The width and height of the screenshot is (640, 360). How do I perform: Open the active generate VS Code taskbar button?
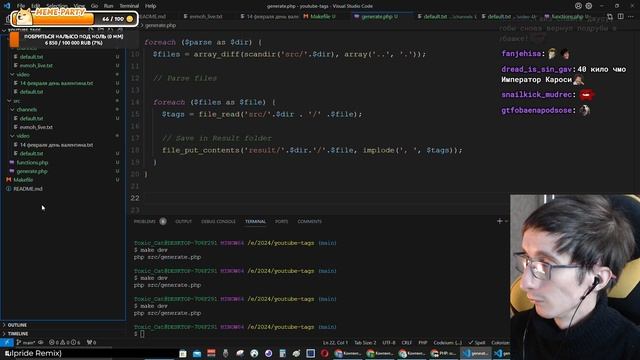[476, 353]
